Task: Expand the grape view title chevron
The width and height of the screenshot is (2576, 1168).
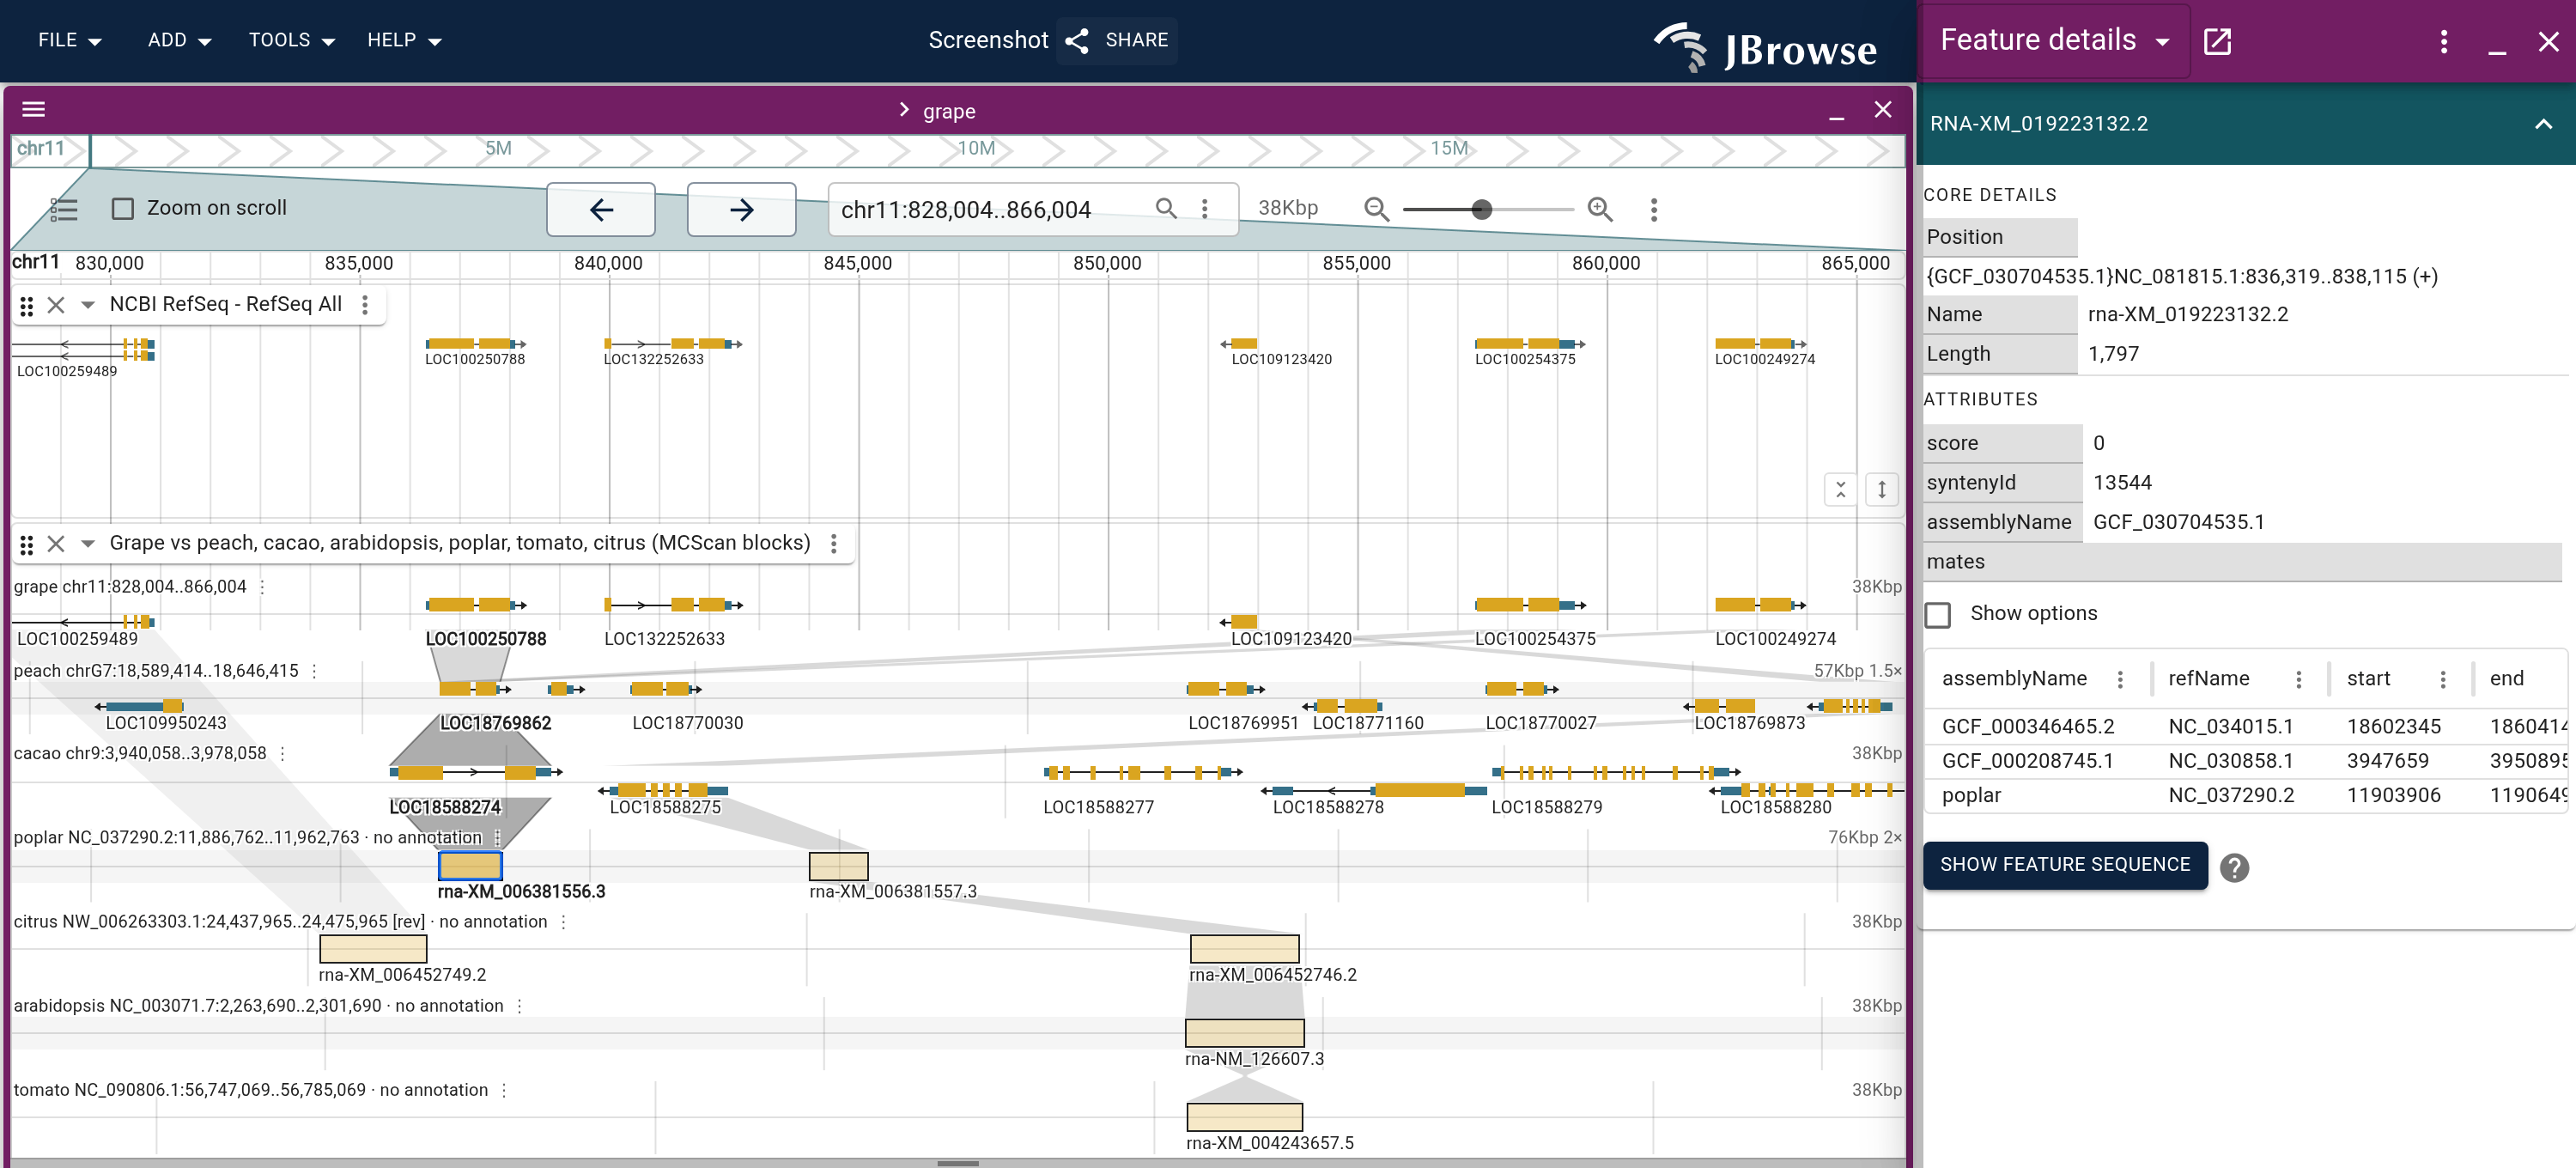Action: (904, 110)
